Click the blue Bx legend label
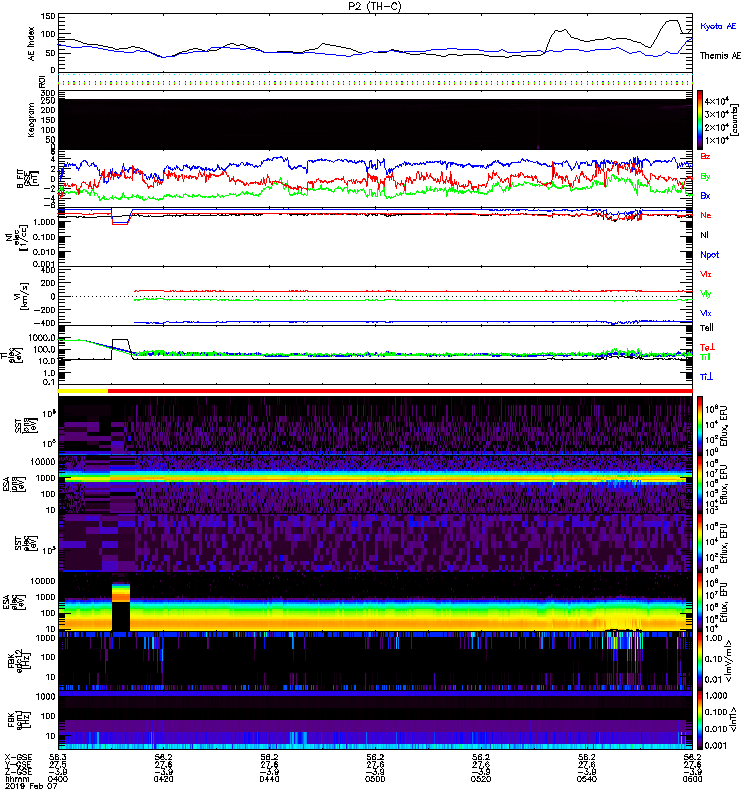 pyautogui.click(x=705, y=196)
